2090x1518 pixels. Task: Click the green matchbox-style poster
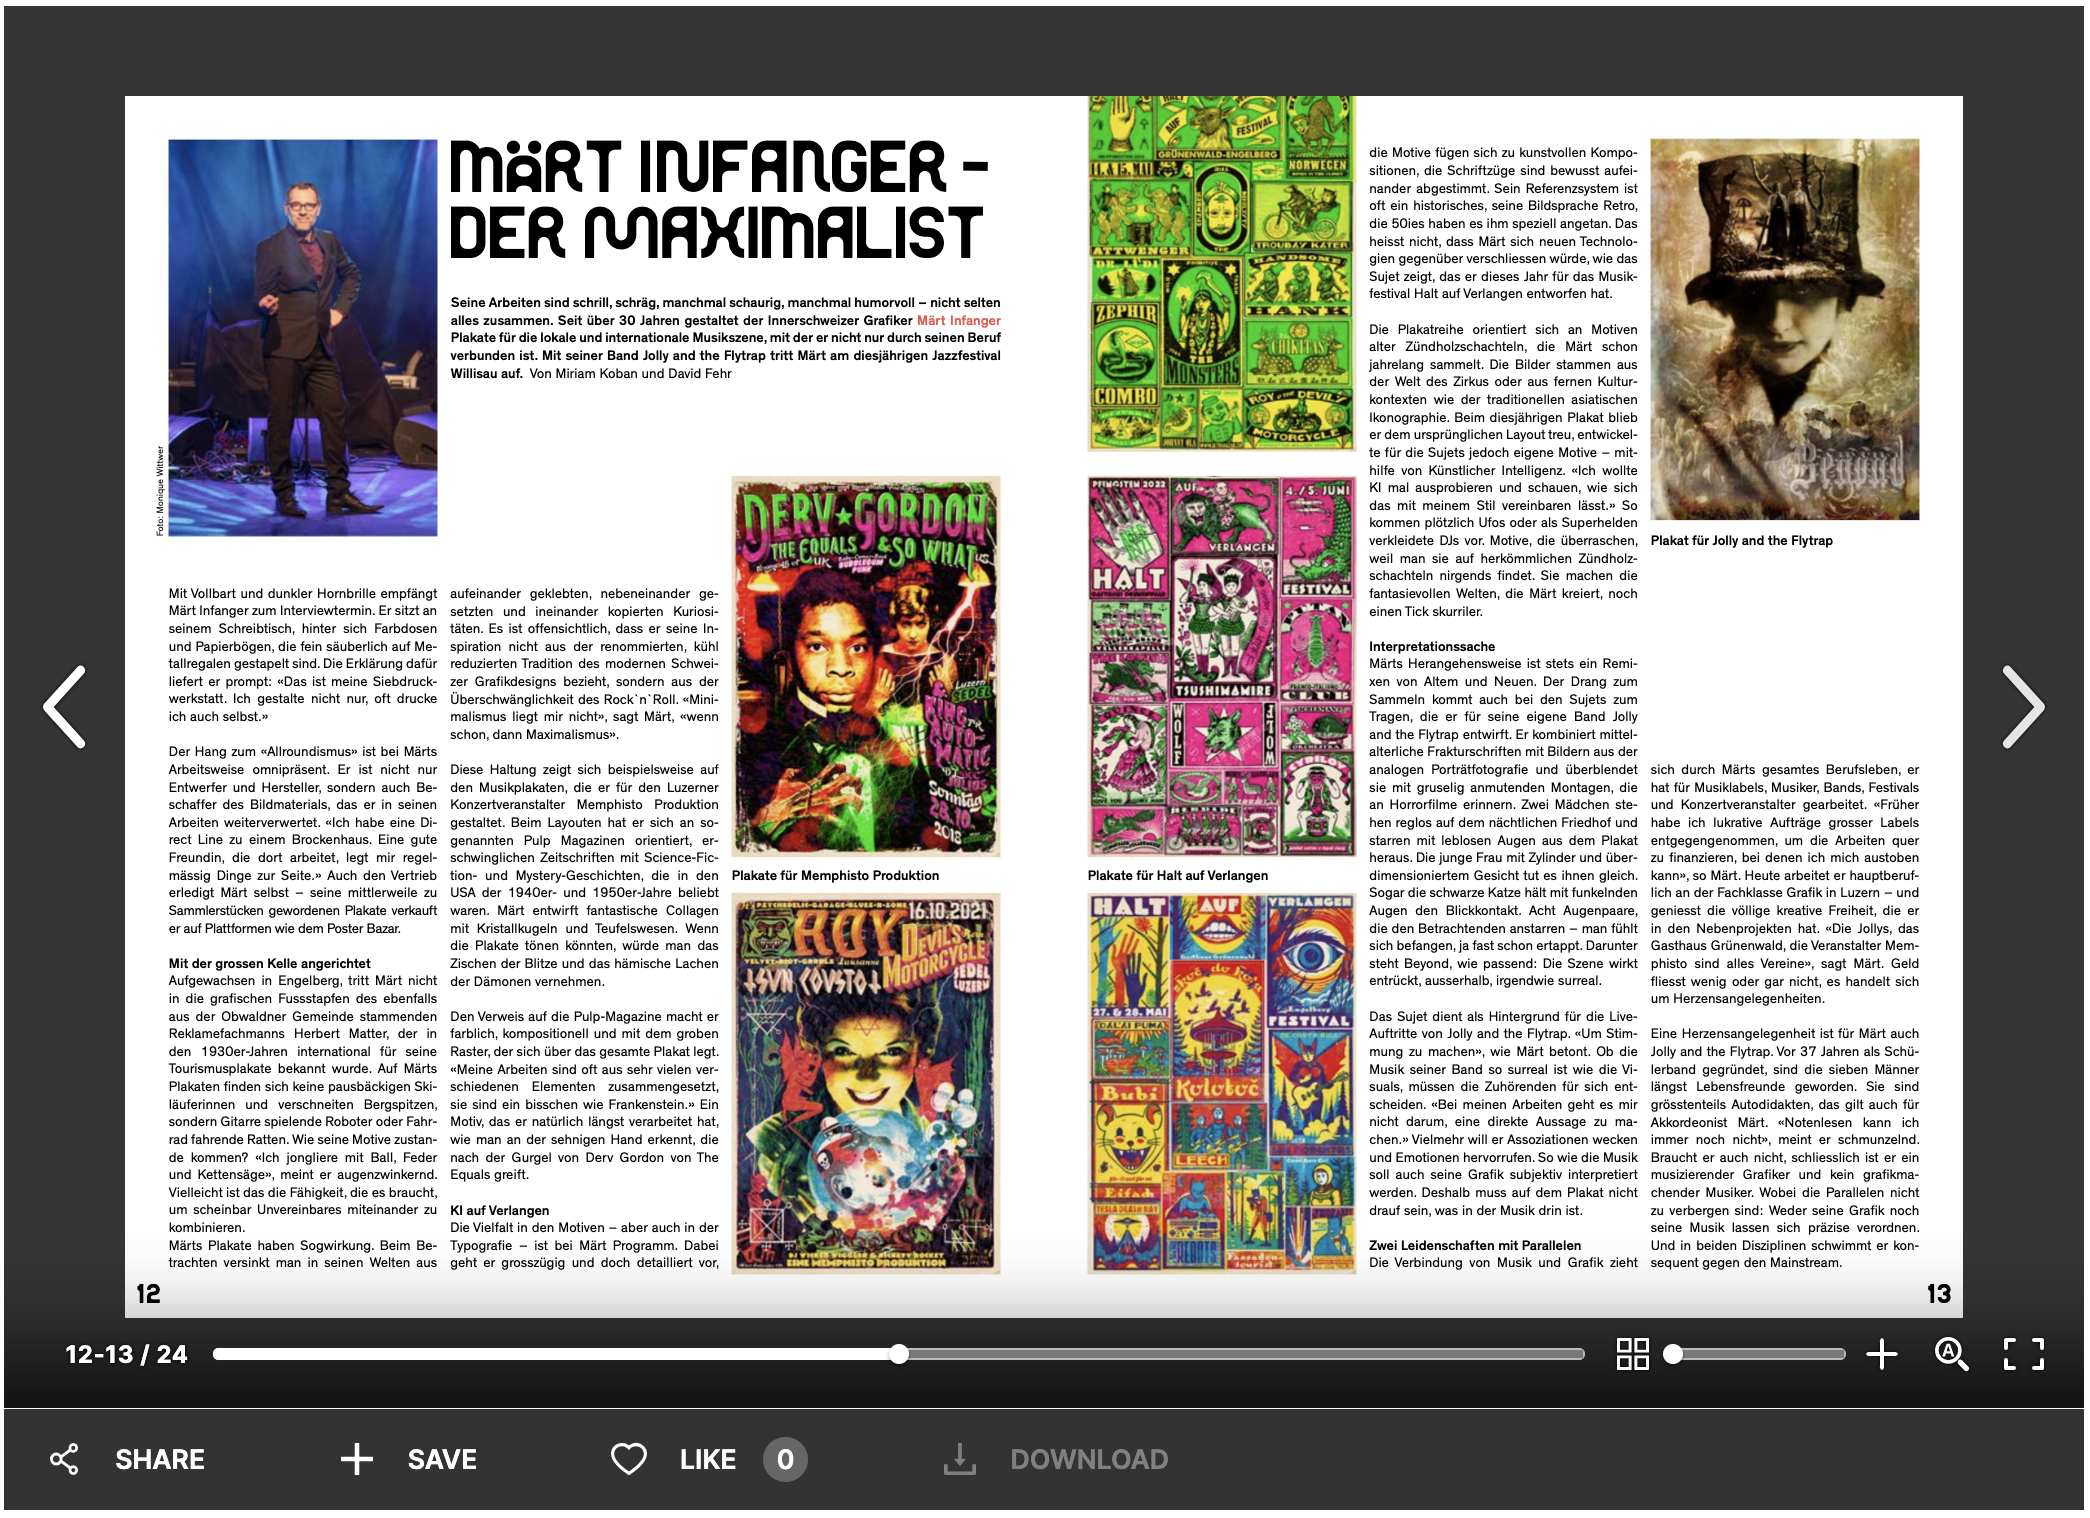[1221, 273]
